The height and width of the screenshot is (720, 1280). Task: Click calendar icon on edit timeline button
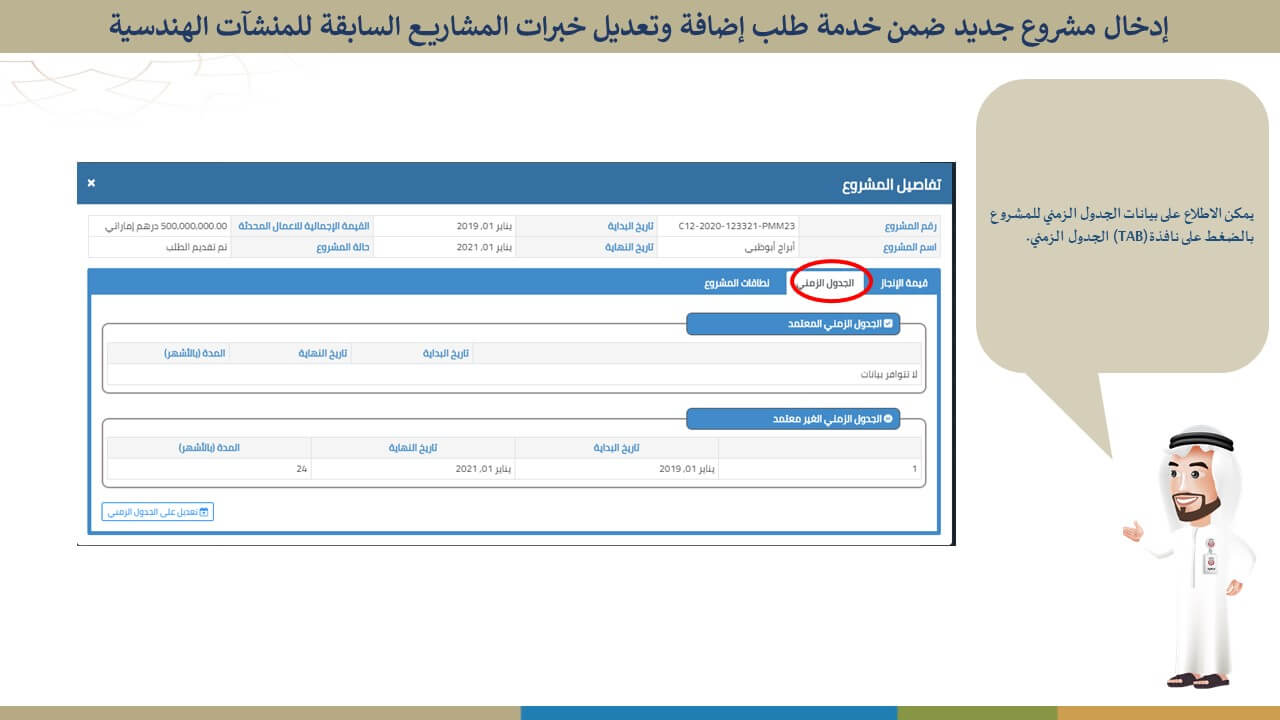coord(205,512)
